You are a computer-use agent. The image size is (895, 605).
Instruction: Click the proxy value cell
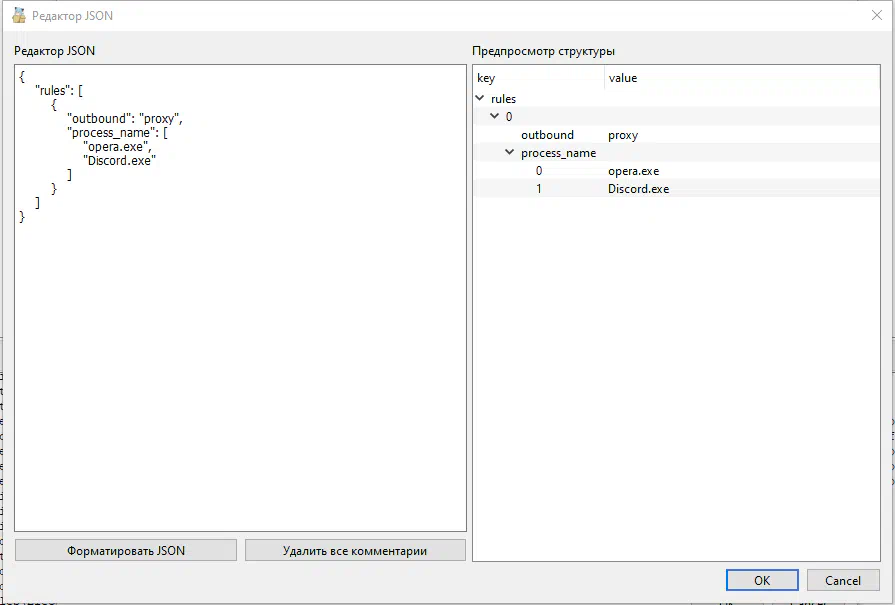[623, 135]
